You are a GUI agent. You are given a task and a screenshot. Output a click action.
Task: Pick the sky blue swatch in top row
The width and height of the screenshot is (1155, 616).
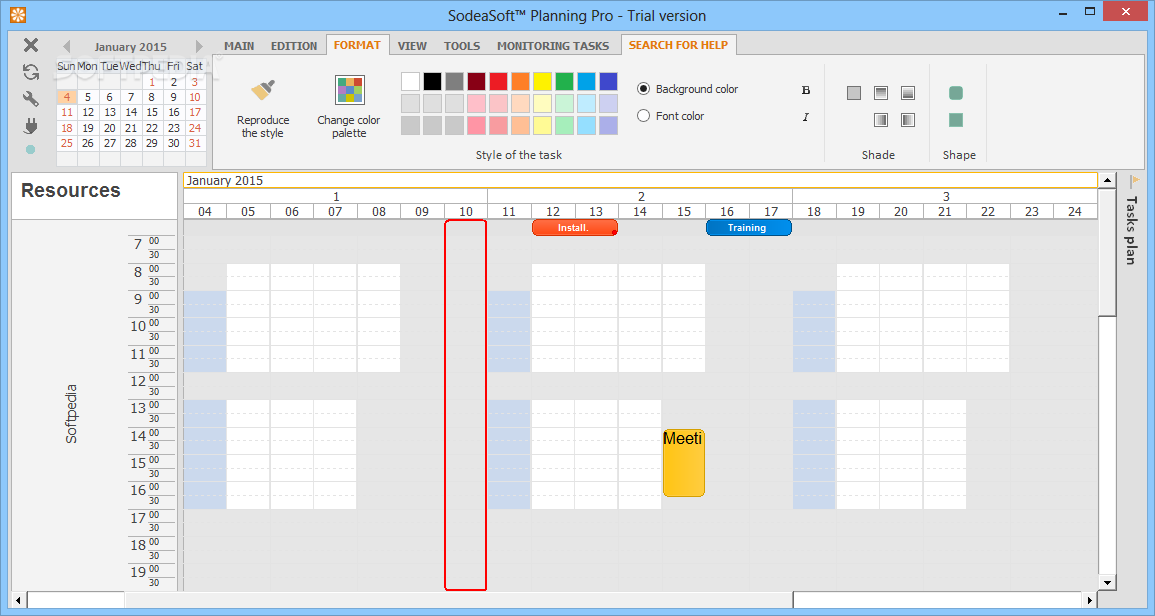[586, 81]
